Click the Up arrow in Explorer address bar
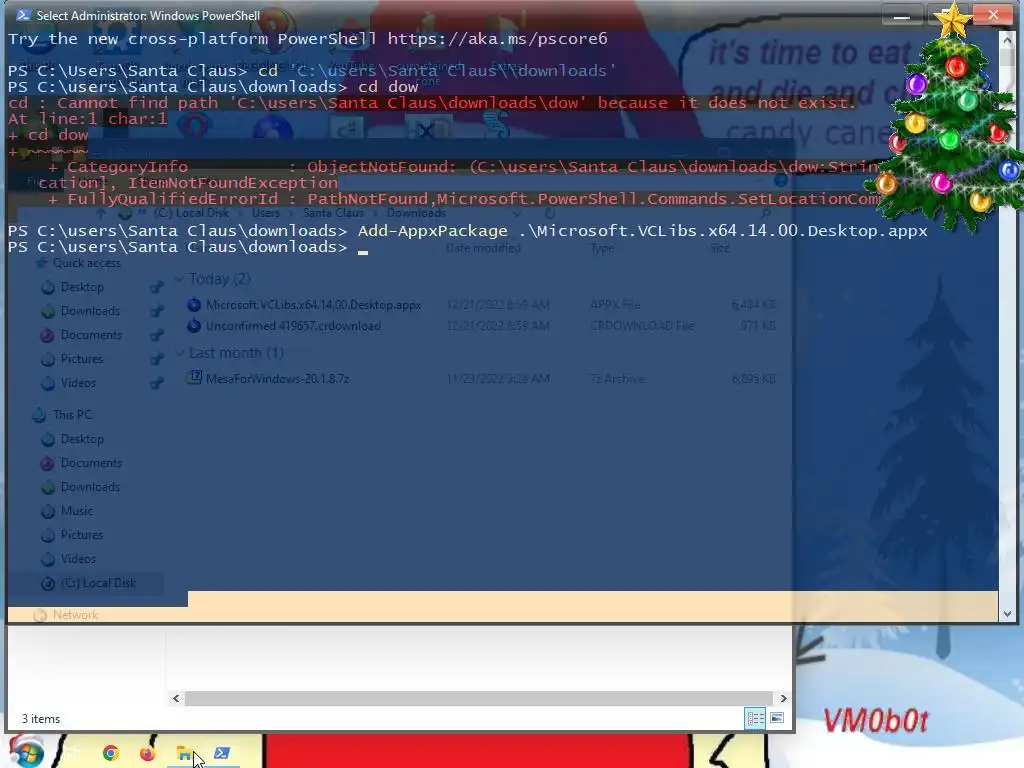1024x768 pixels. tap(101, 213)
